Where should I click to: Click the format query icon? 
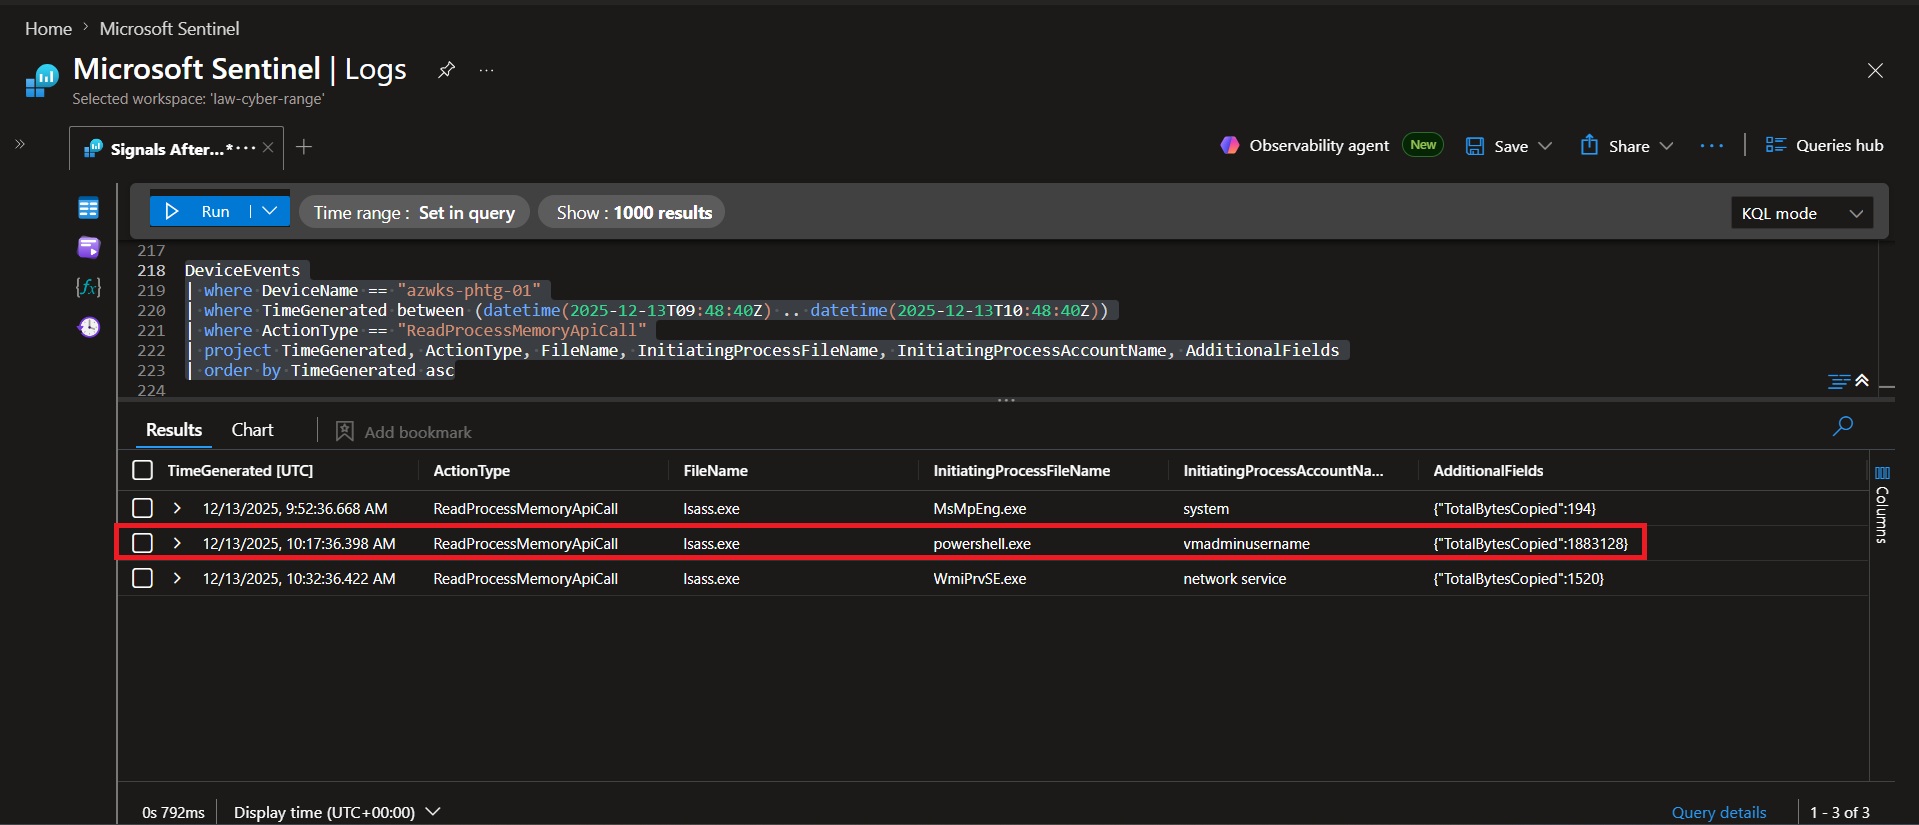[1838, 381]
